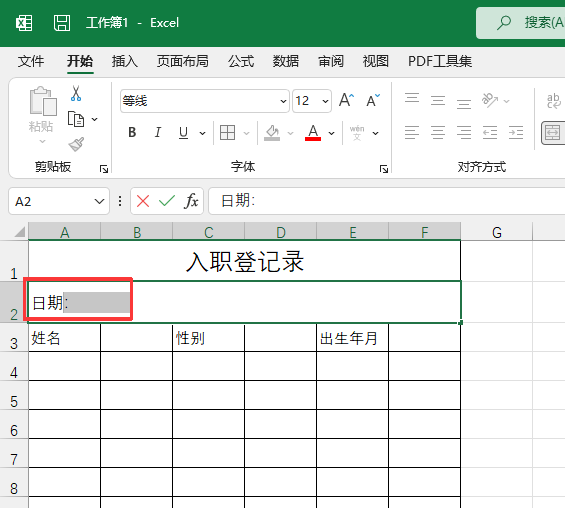Toggle Bold formatting
The width and height of the screenshot is (565, 508).
(x=132, y=133)
